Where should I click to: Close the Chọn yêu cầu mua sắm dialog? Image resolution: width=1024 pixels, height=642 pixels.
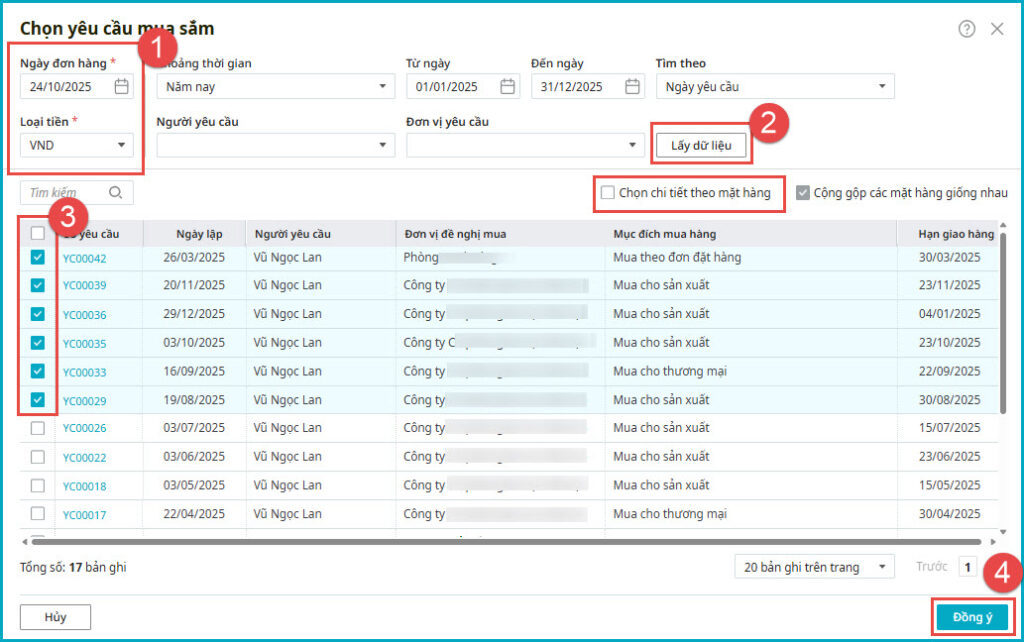coord(997,29)
